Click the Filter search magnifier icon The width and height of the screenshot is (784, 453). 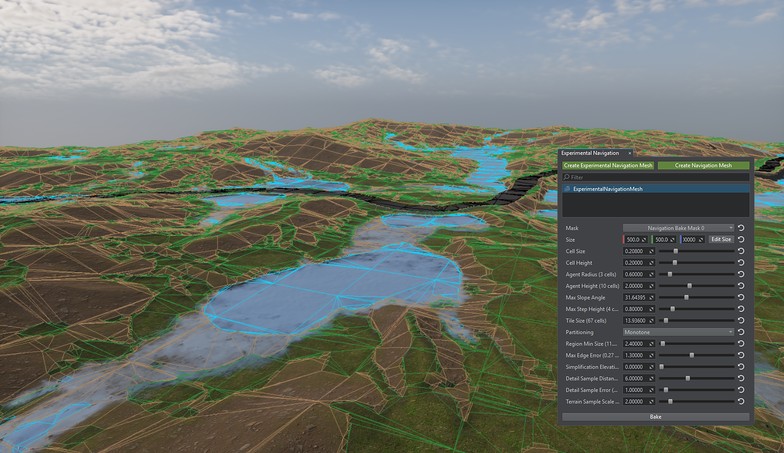[566, 177]
